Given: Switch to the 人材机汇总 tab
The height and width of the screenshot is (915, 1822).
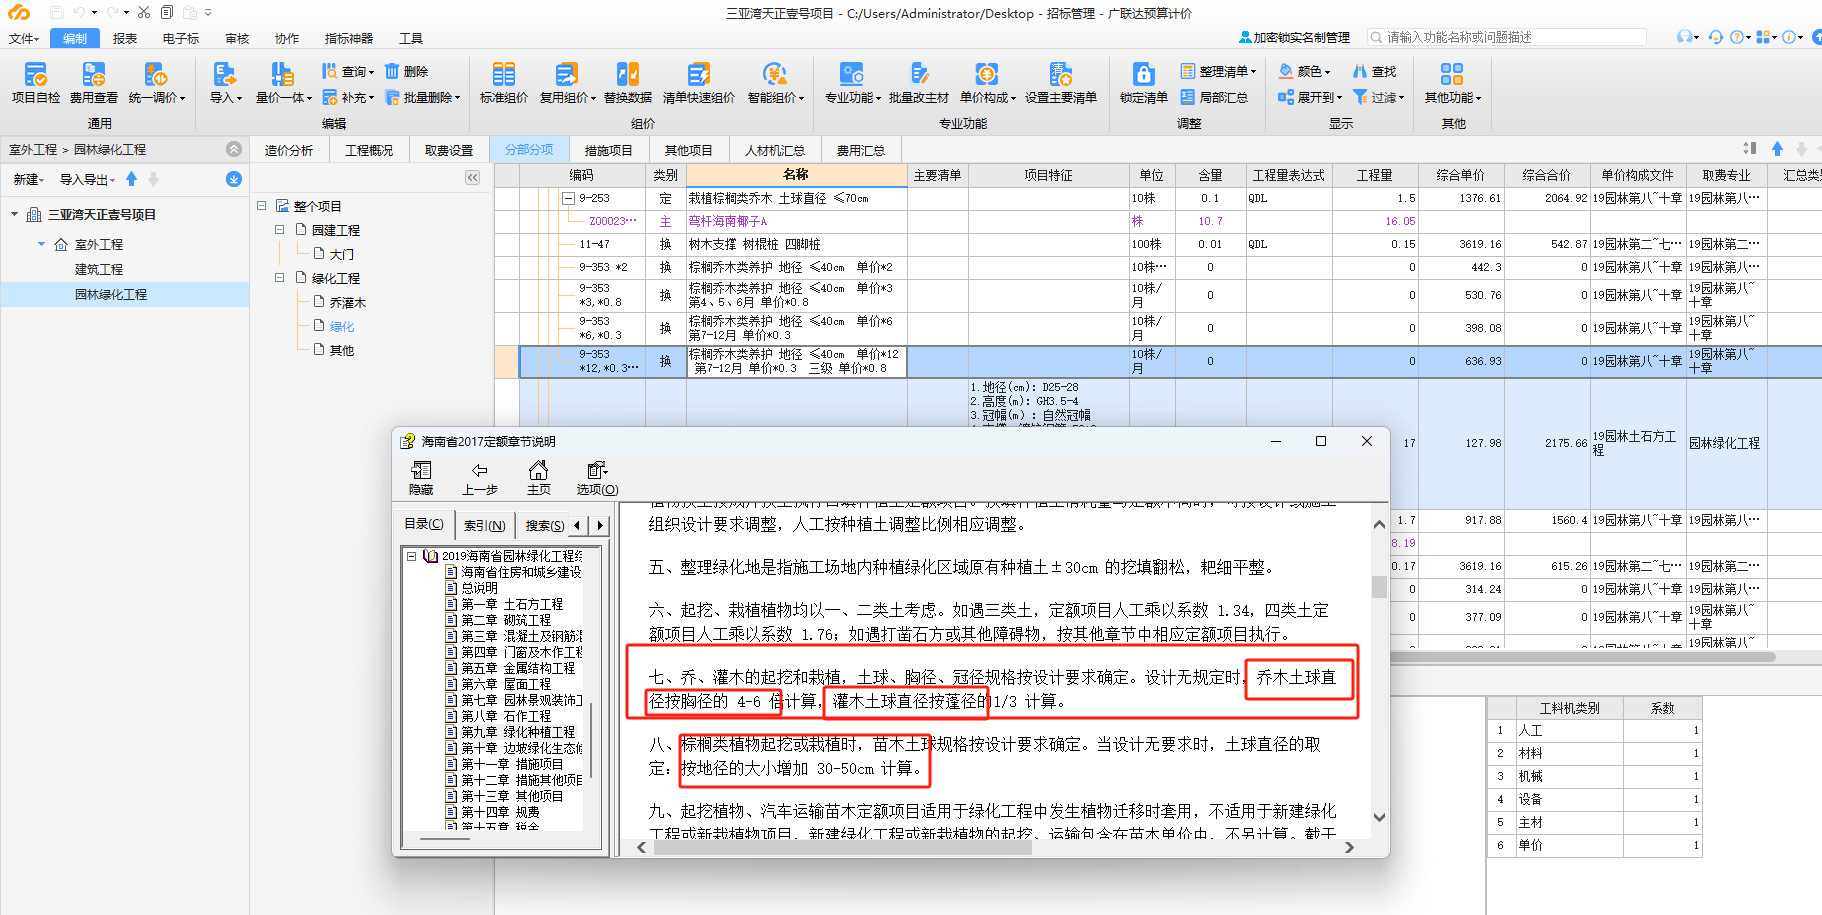Looking at the screenshot, I should coord(774,150).
